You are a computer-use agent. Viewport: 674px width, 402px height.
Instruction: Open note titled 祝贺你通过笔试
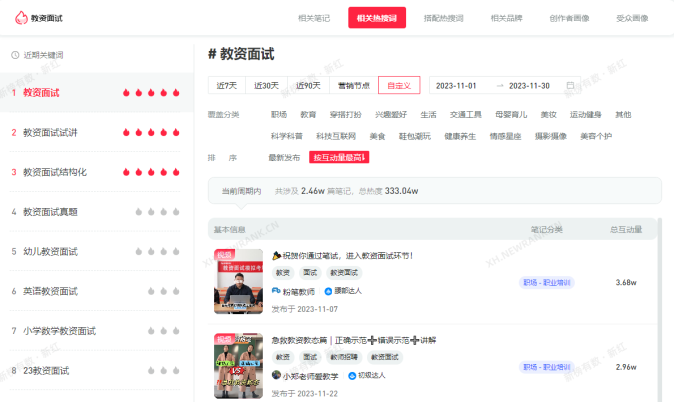click(x=343, y=256)
